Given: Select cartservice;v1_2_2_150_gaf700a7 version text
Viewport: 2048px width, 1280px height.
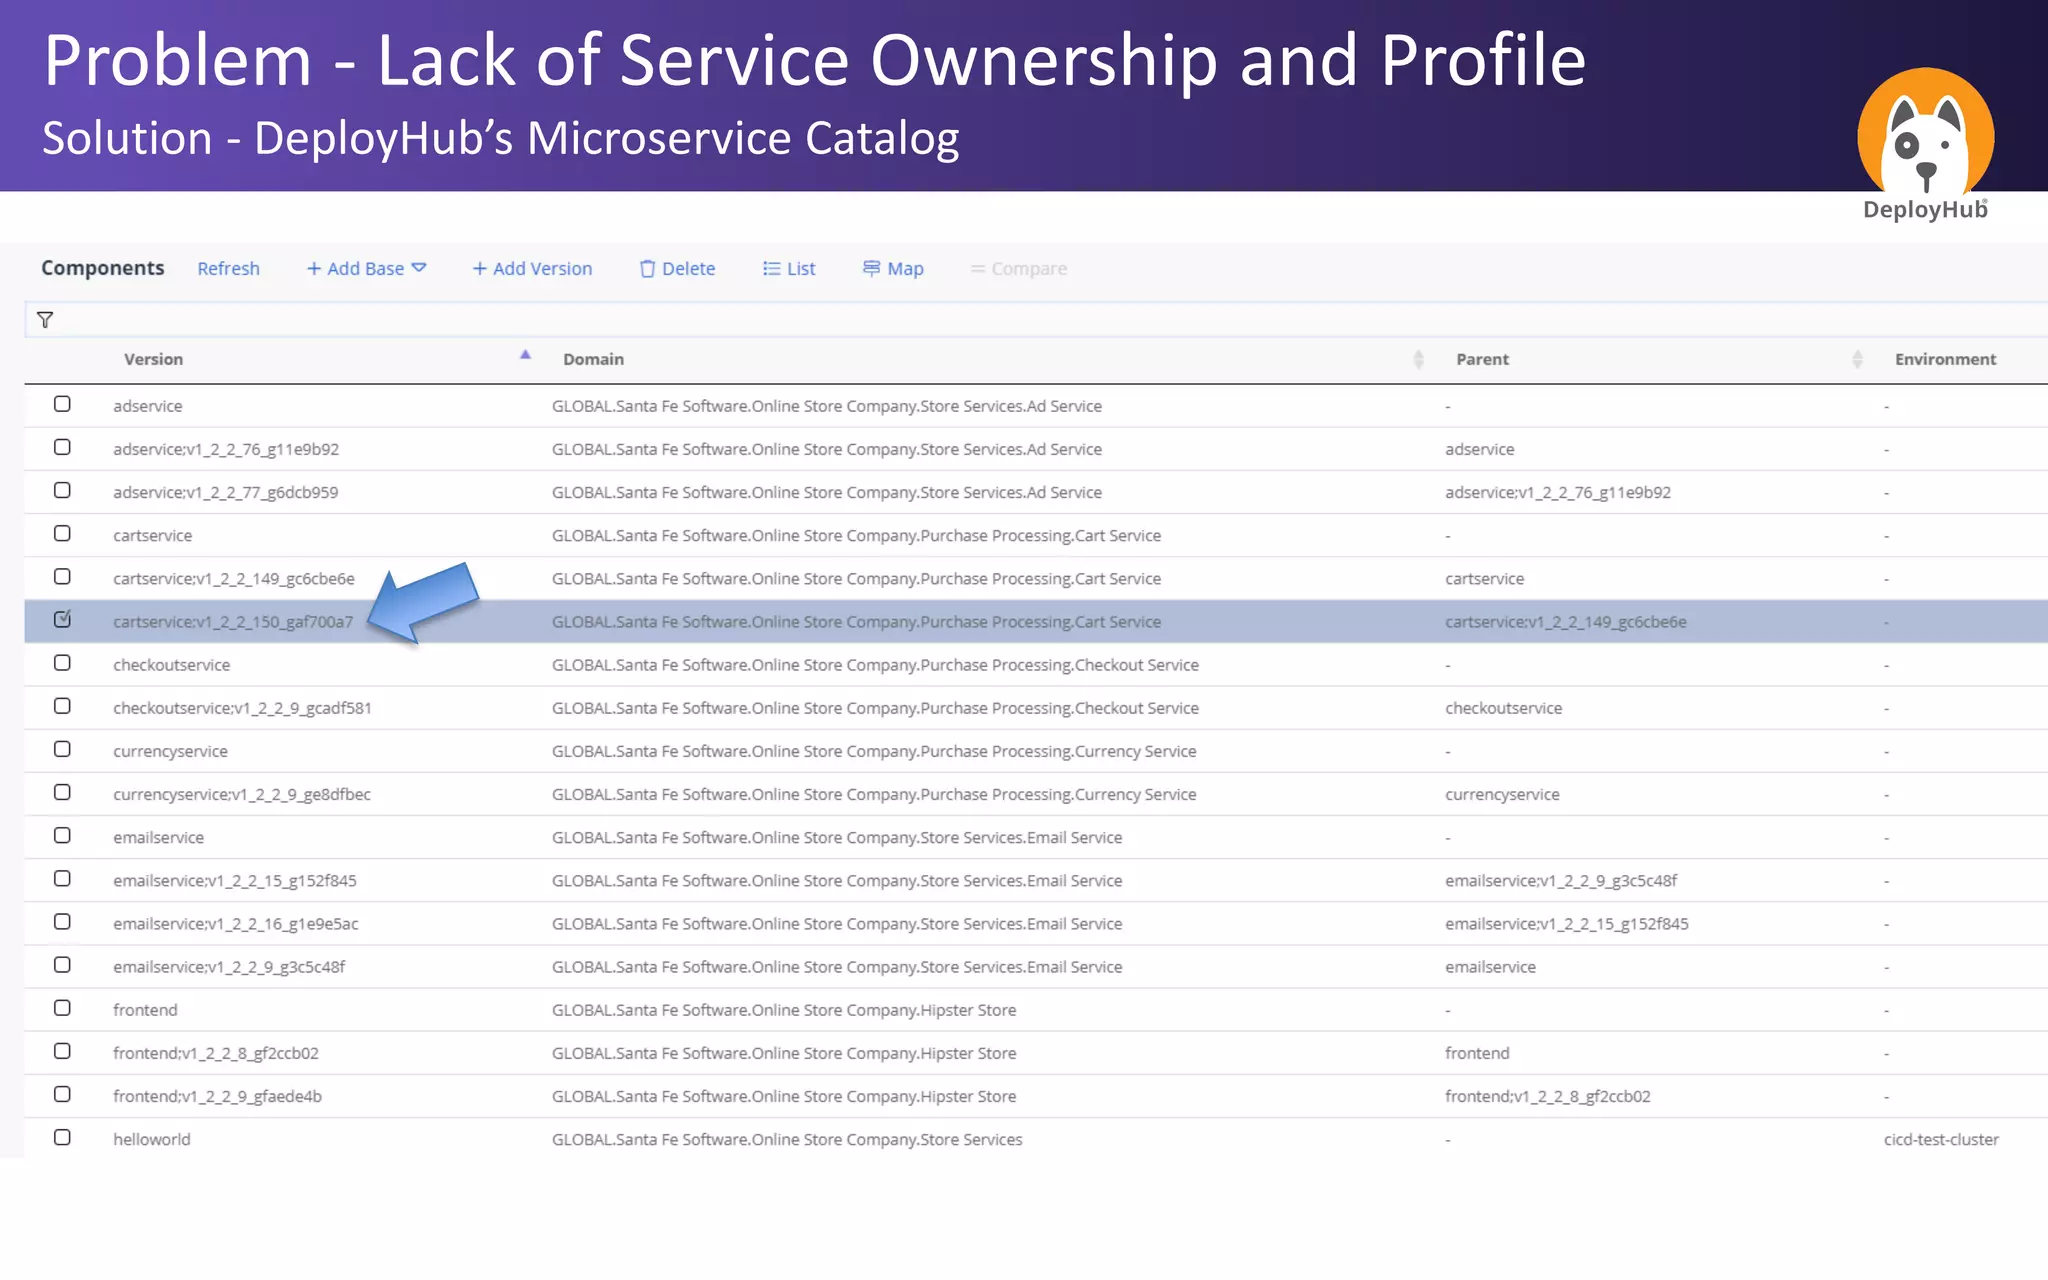Looking at the screenshot, I should (x=233, y=622).
